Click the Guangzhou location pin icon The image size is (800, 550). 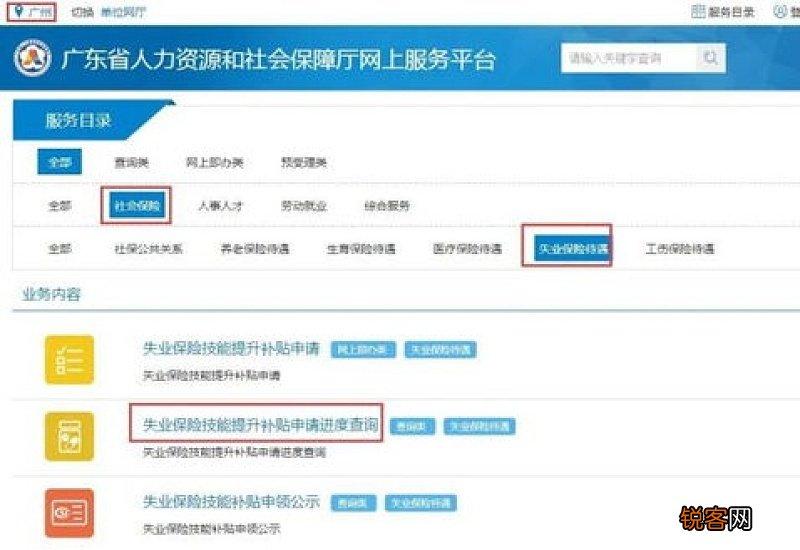[x=19, y=11]
